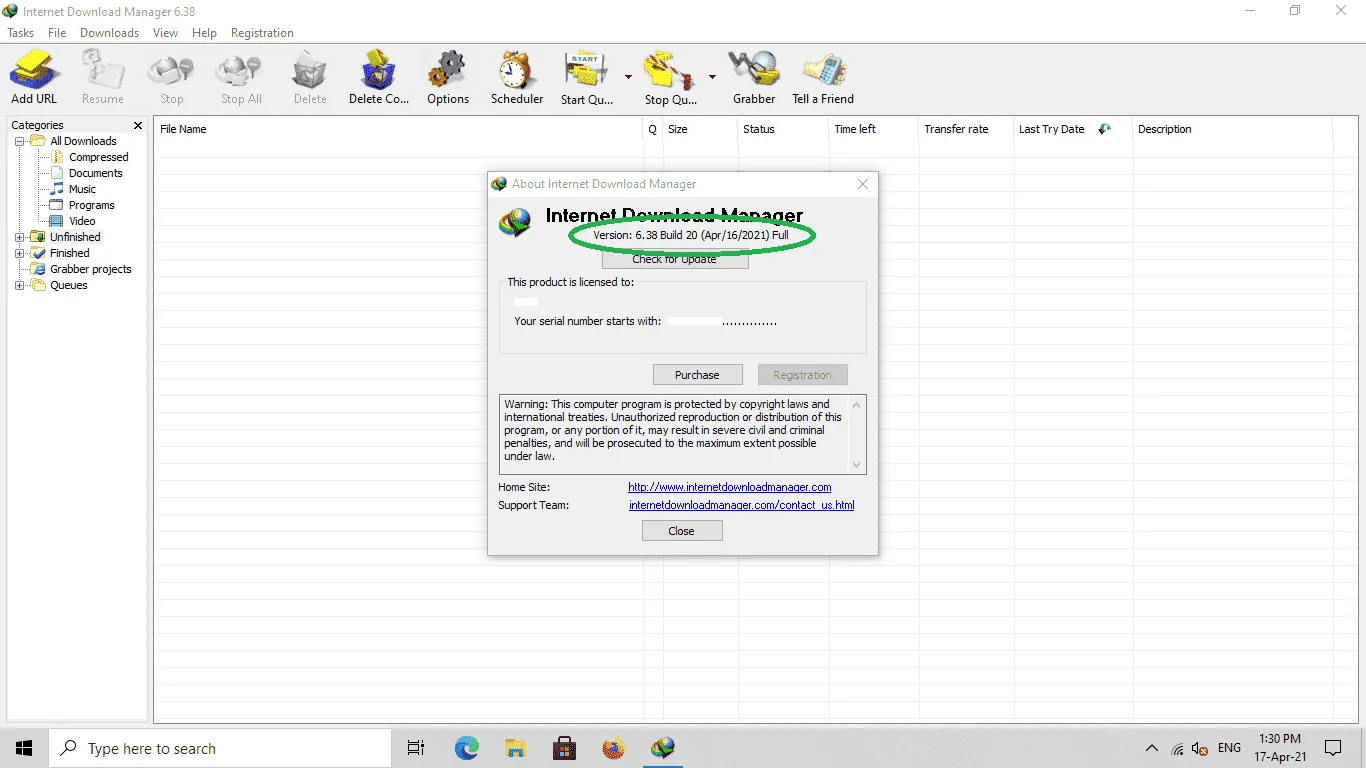This screenshot has width=1366, height=768.
Task: Open the Scheduler from the toolbar
Action: click(517, 78)
